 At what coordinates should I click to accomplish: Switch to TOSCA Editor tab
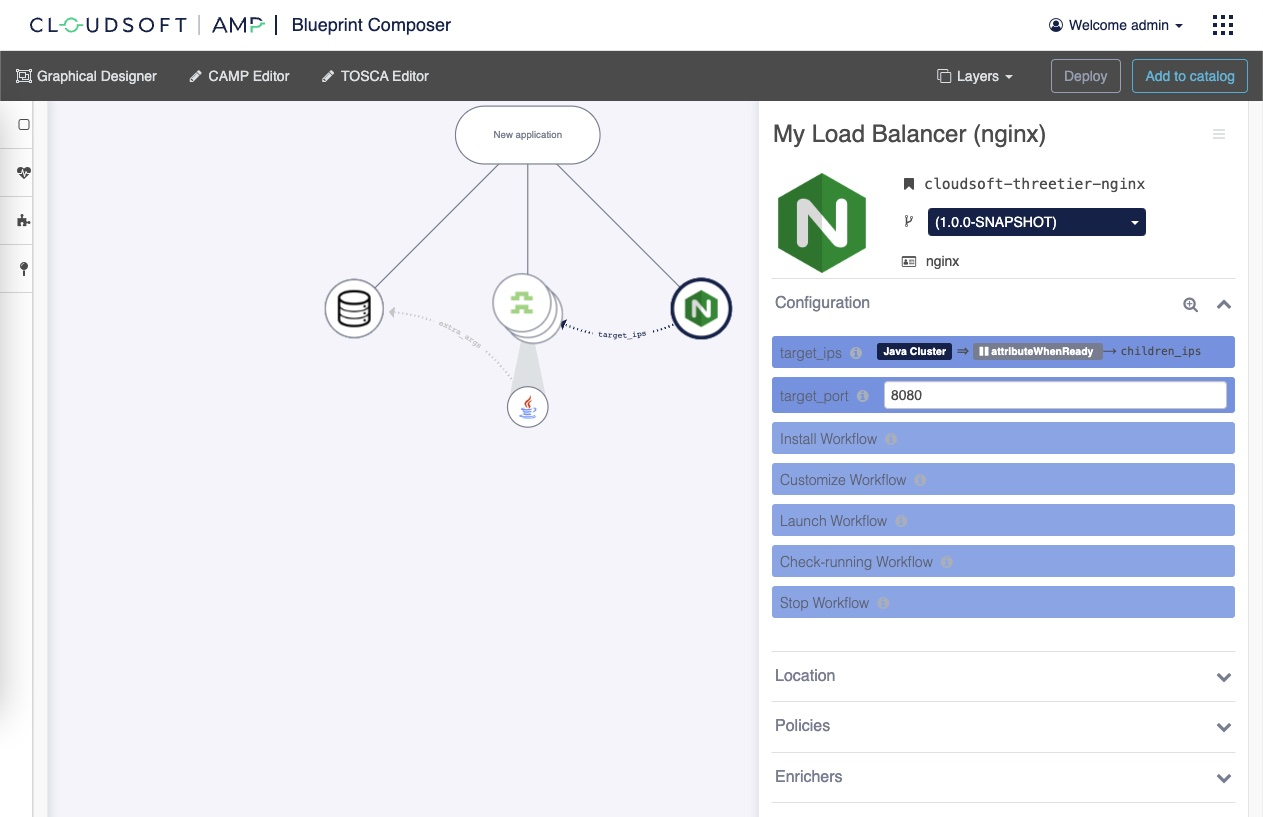pyautogui.click(x=375, y=76)
